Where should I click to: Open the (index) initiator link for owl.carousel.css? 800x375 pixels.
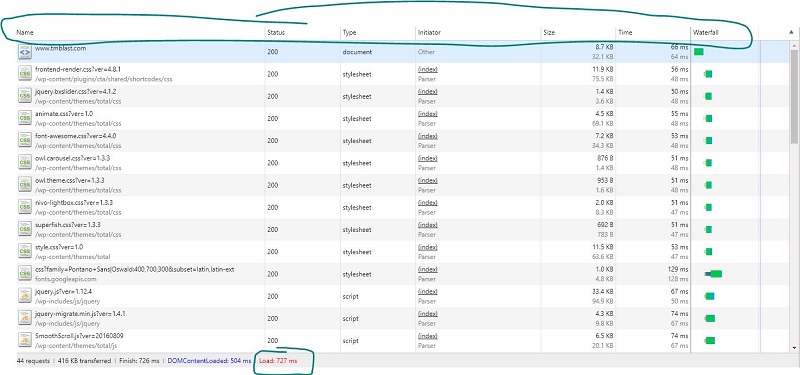(428, 158)
